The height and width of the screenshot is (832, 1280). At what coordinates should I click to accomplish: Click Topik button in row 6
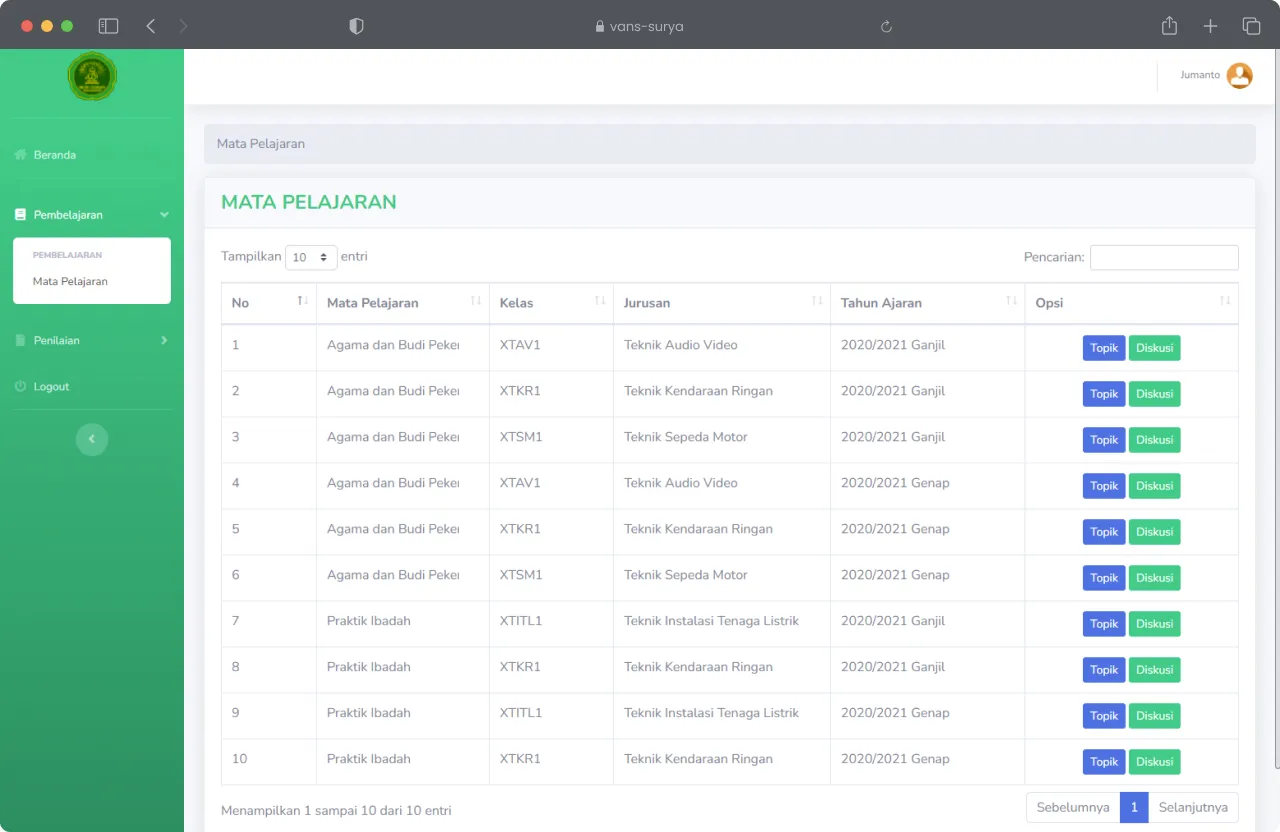tap(1104, 578)
